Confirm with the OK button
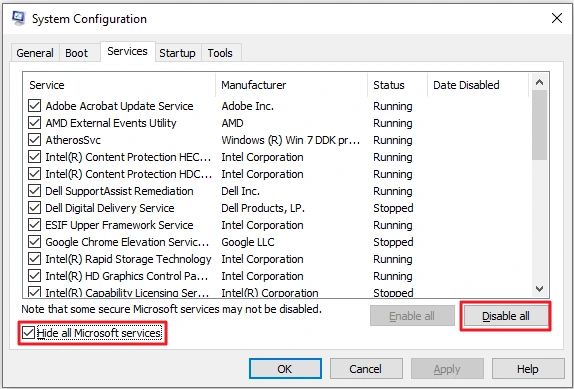 click(285, 369)
